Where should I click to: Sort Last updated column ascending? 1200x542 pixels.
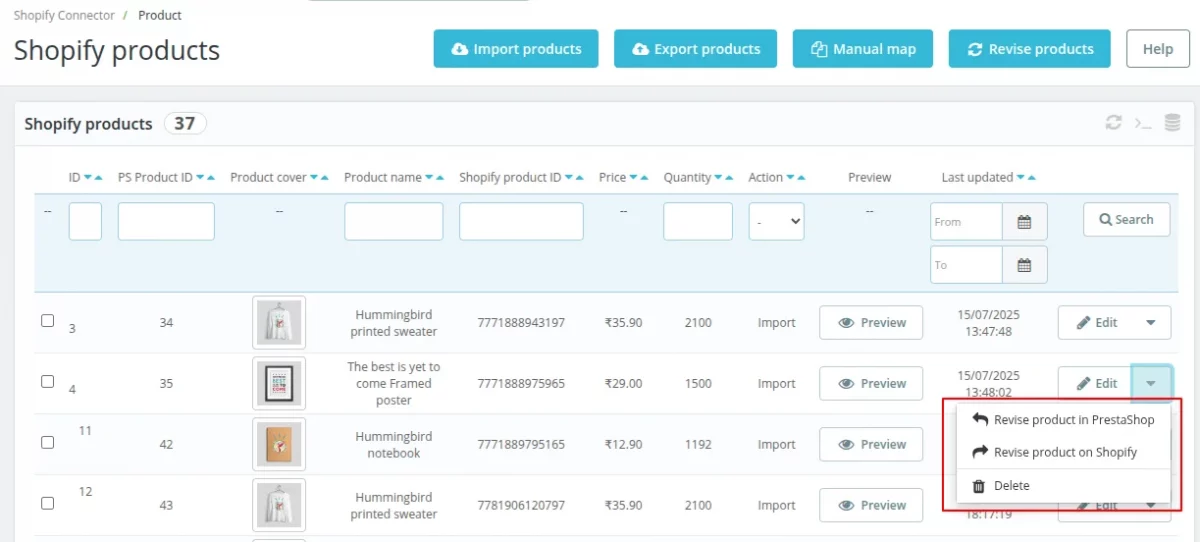(x=1031, y=178)
